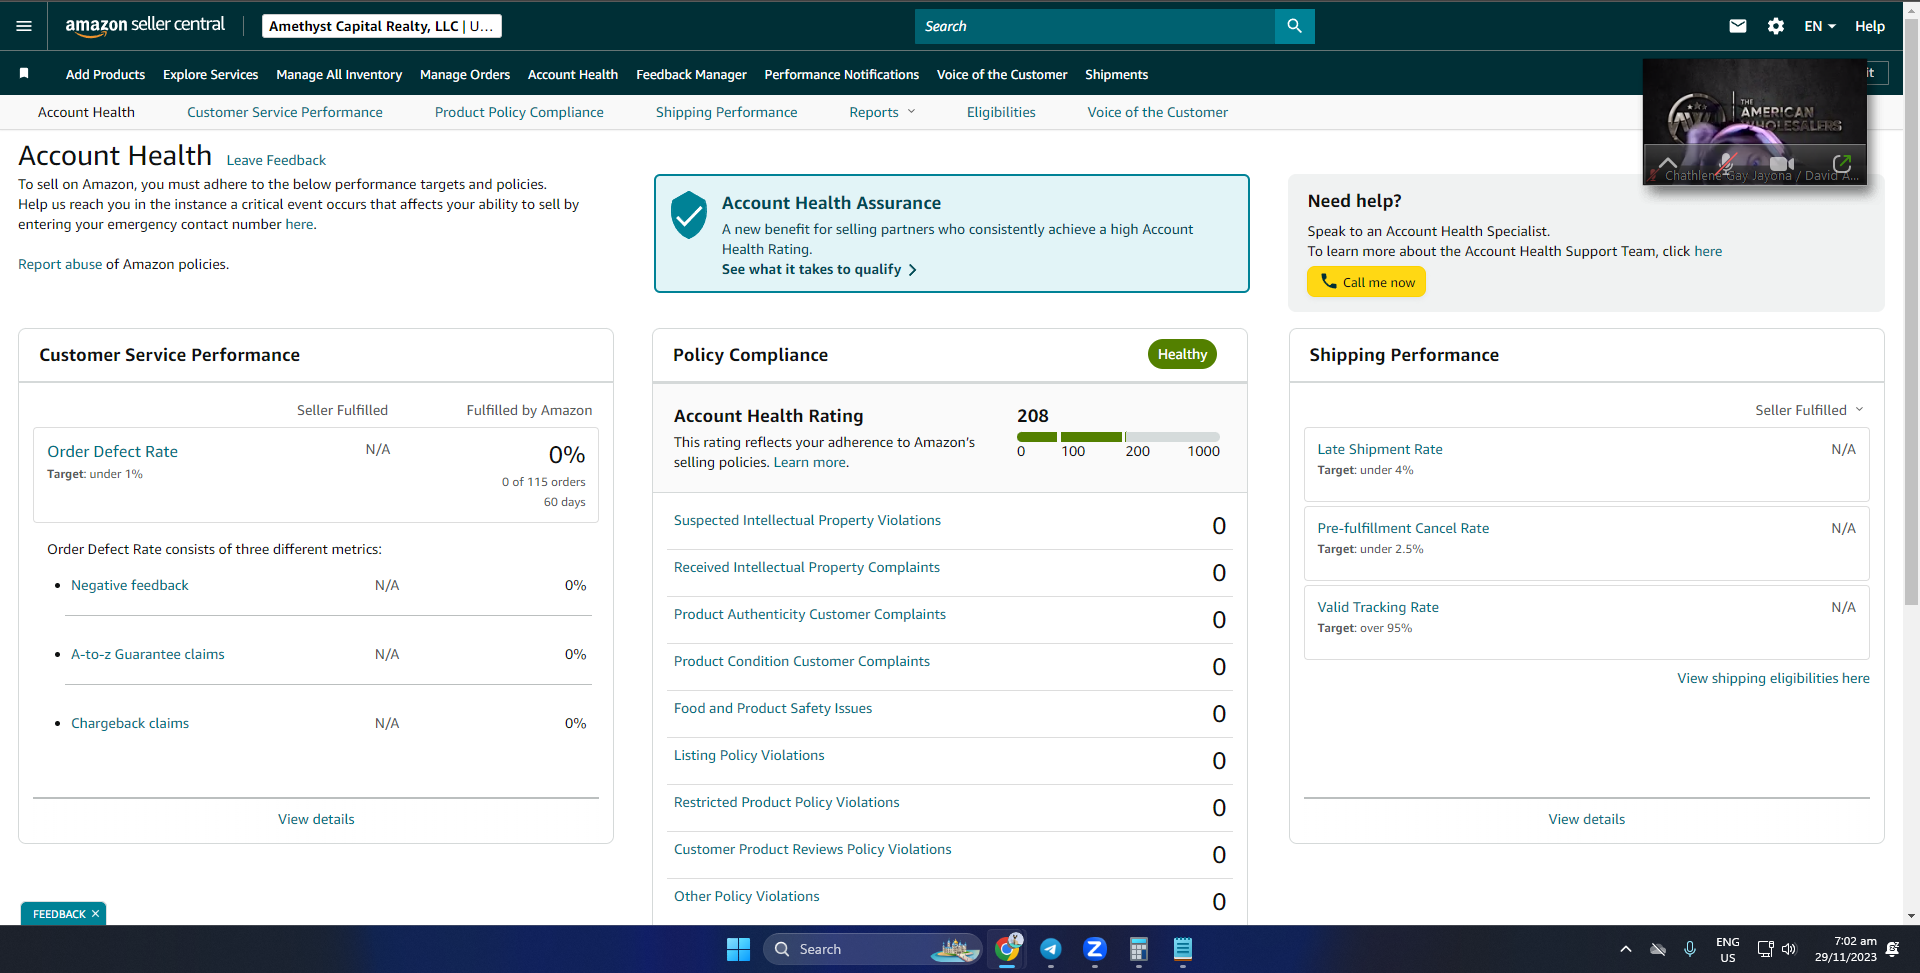
Task: Switch to Shipping Performance tab
Action: pos(726,112)
